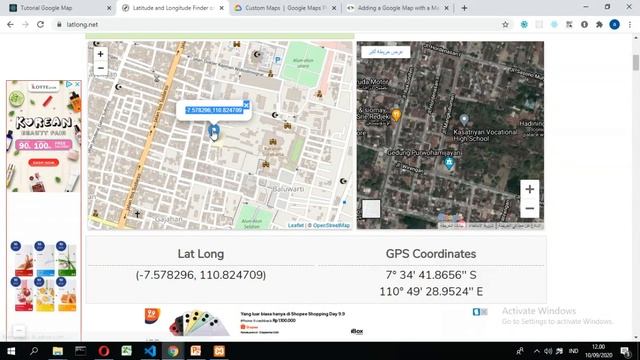This screenshot has height=360, width=640.
Task: Go forward in browser history
Action: point(25,24)
